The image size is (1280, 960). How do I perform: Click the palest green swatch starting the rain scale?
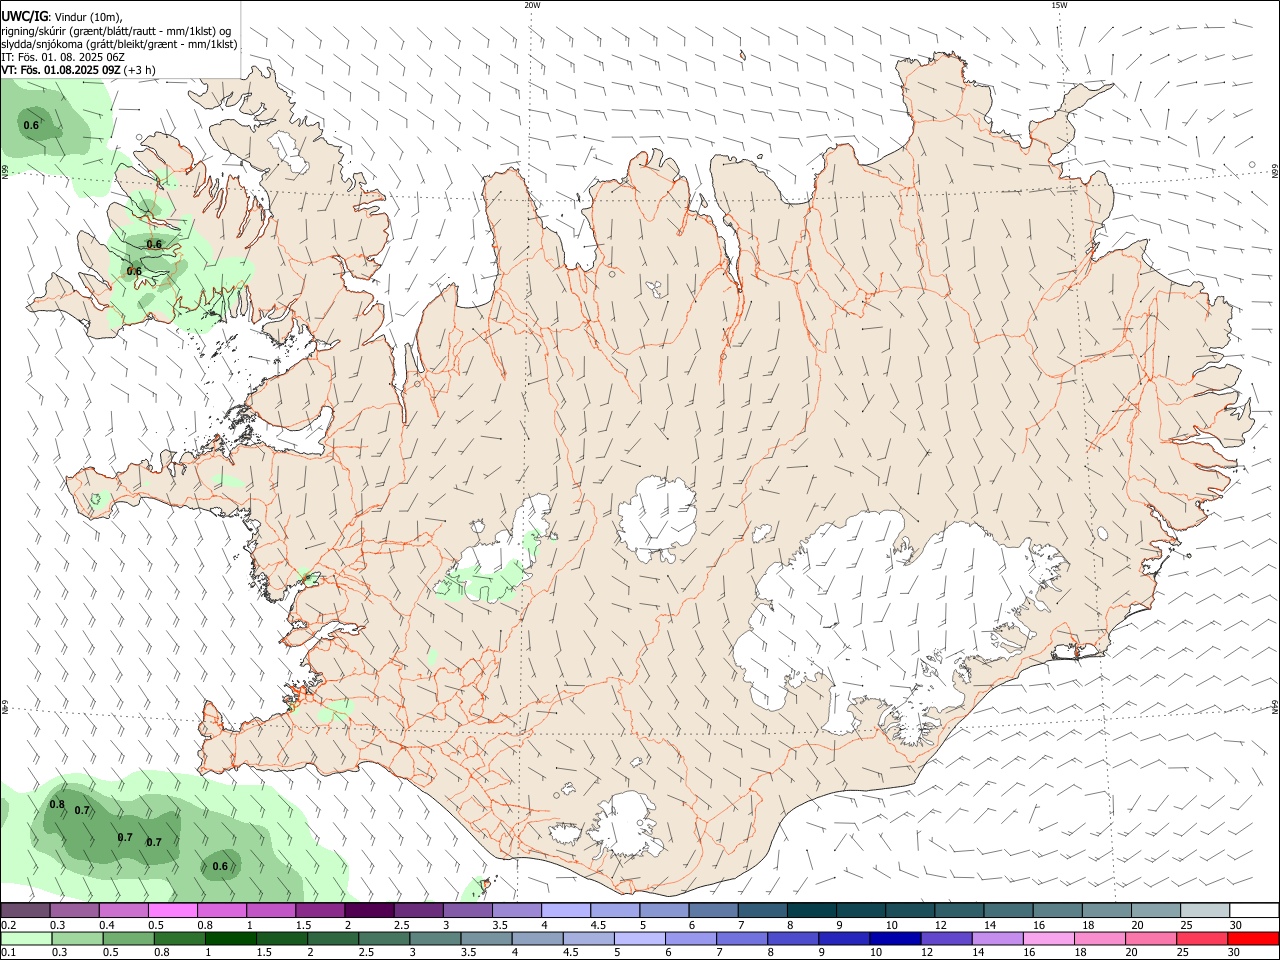25,939
